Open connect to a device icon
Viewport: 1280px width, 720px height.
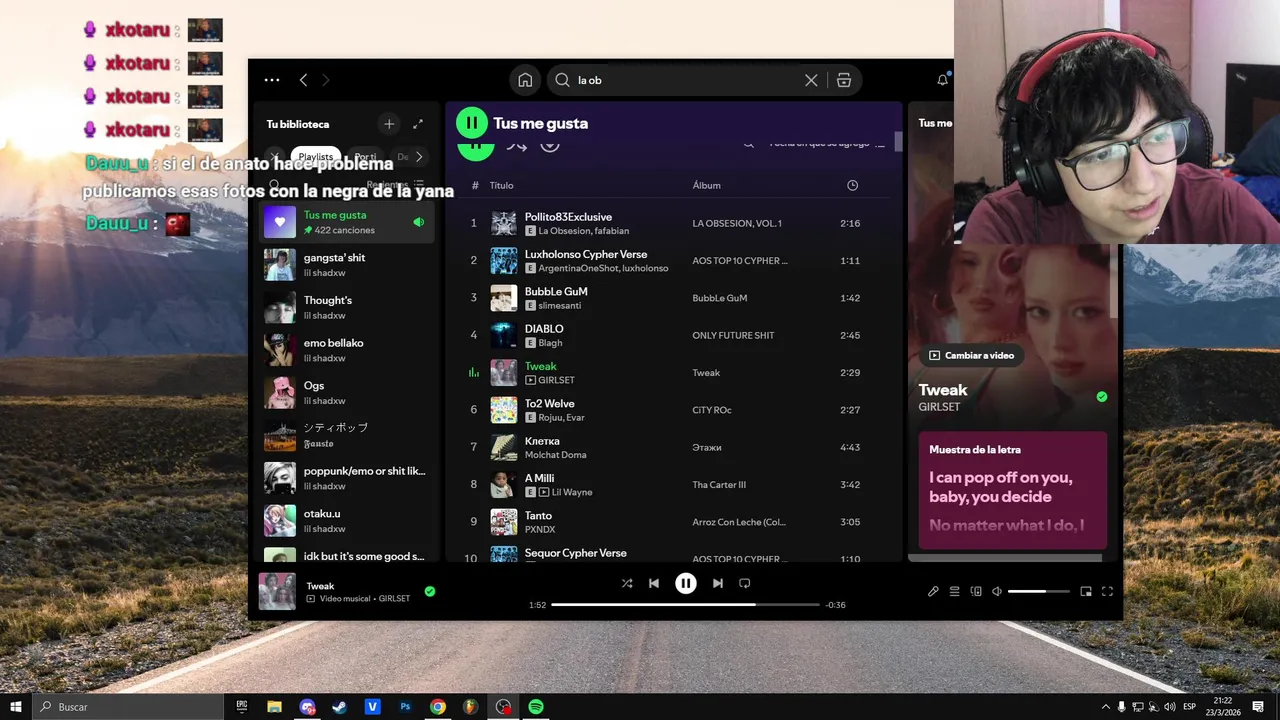click(976, 592)
